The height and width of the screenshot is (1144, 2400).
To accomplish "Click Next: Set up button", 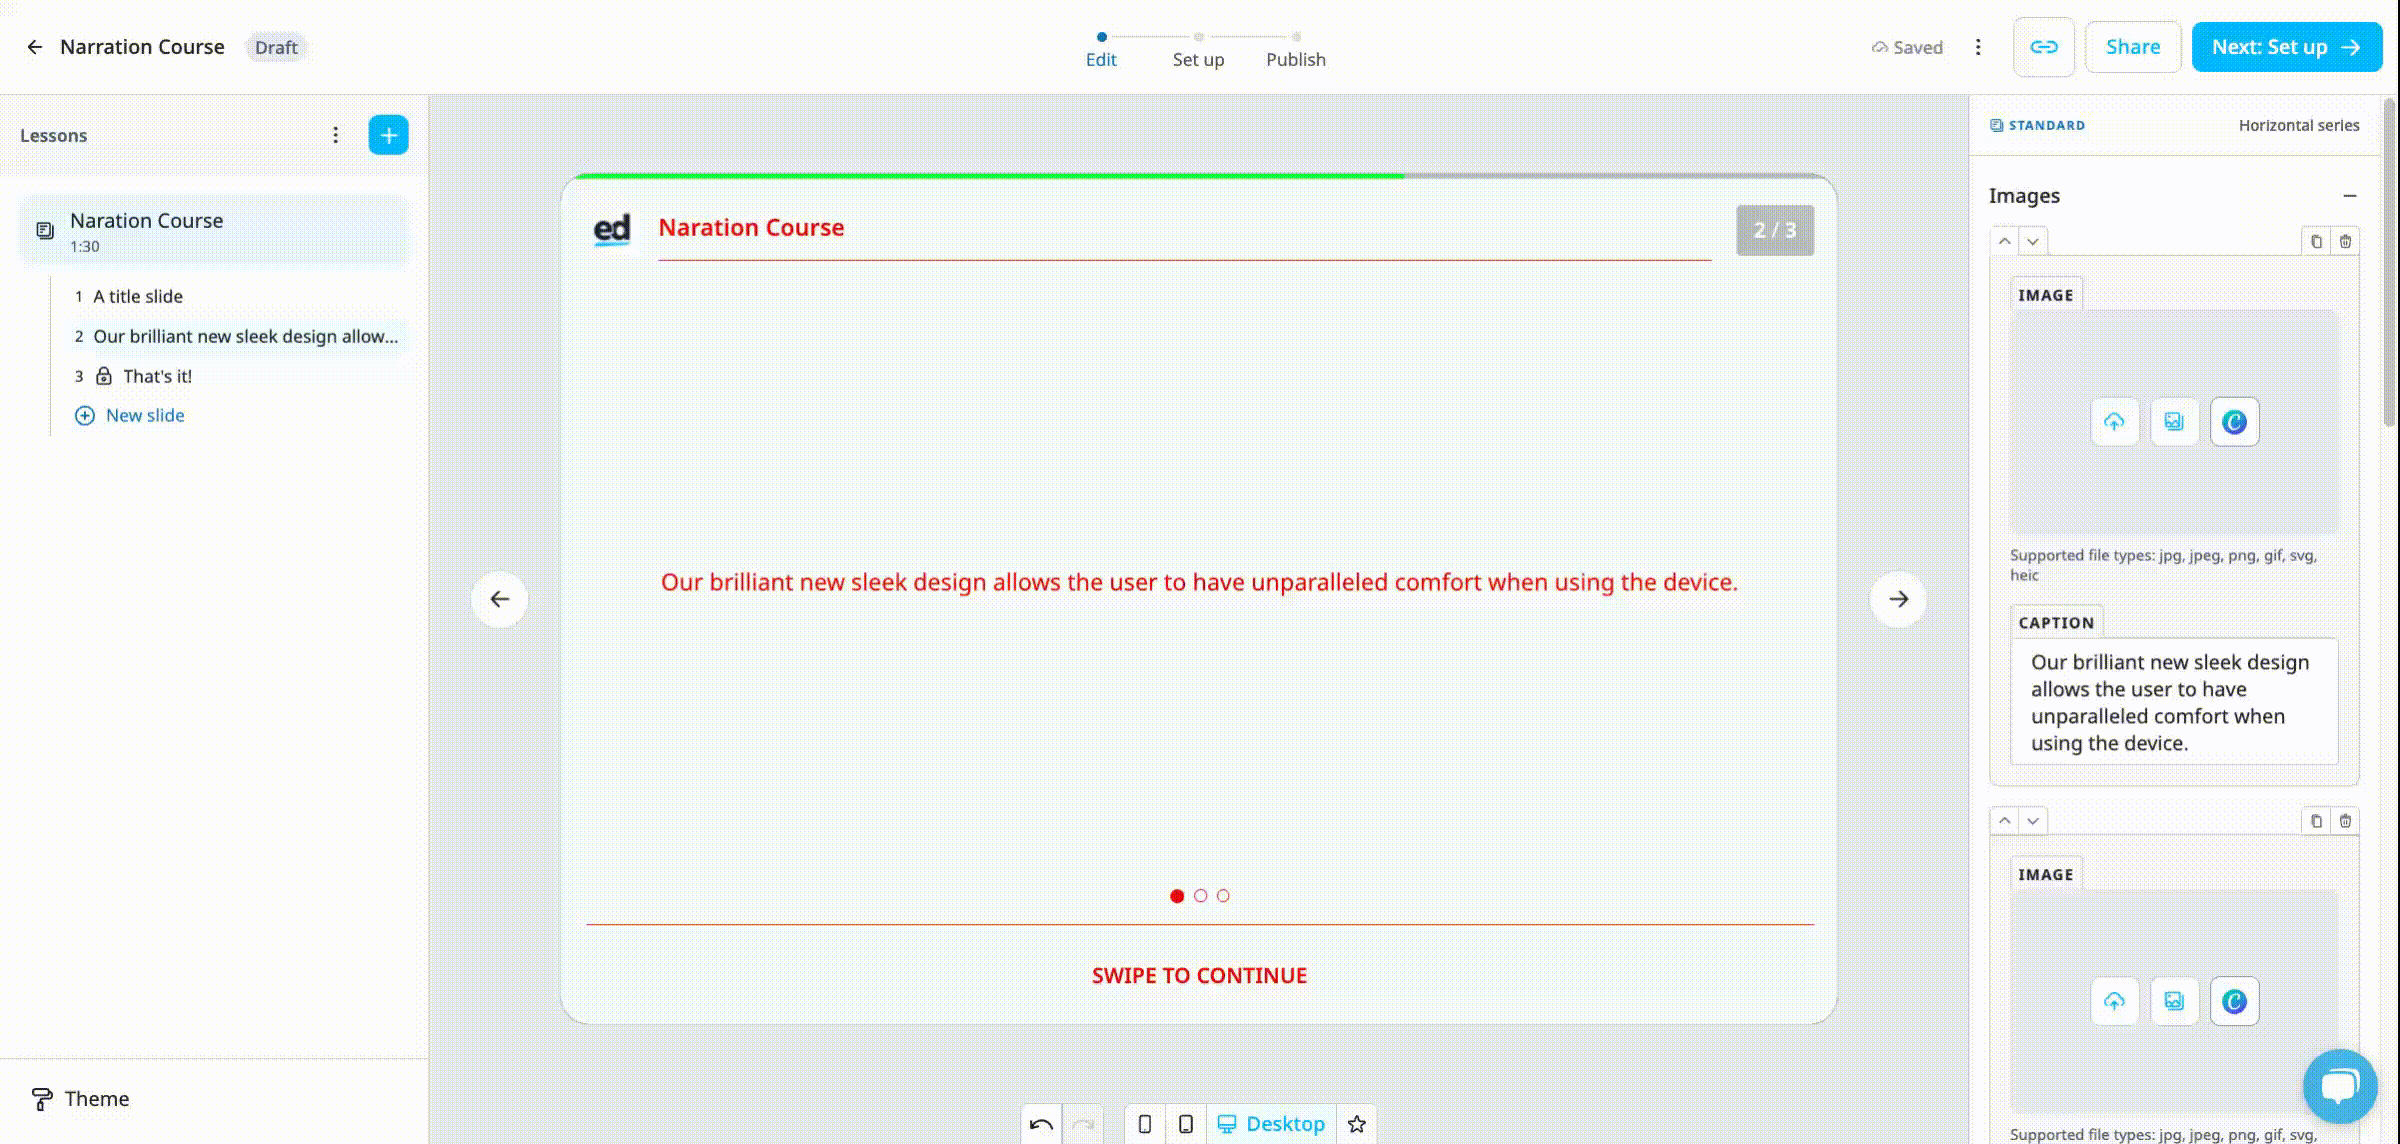I will point(2287,47).
